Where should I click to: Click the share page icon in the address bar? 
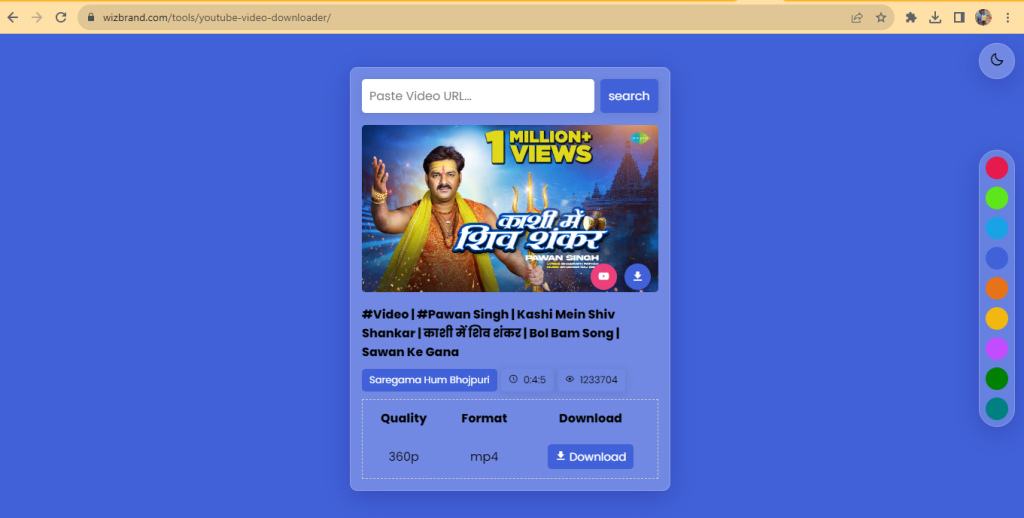coord(857,17)
